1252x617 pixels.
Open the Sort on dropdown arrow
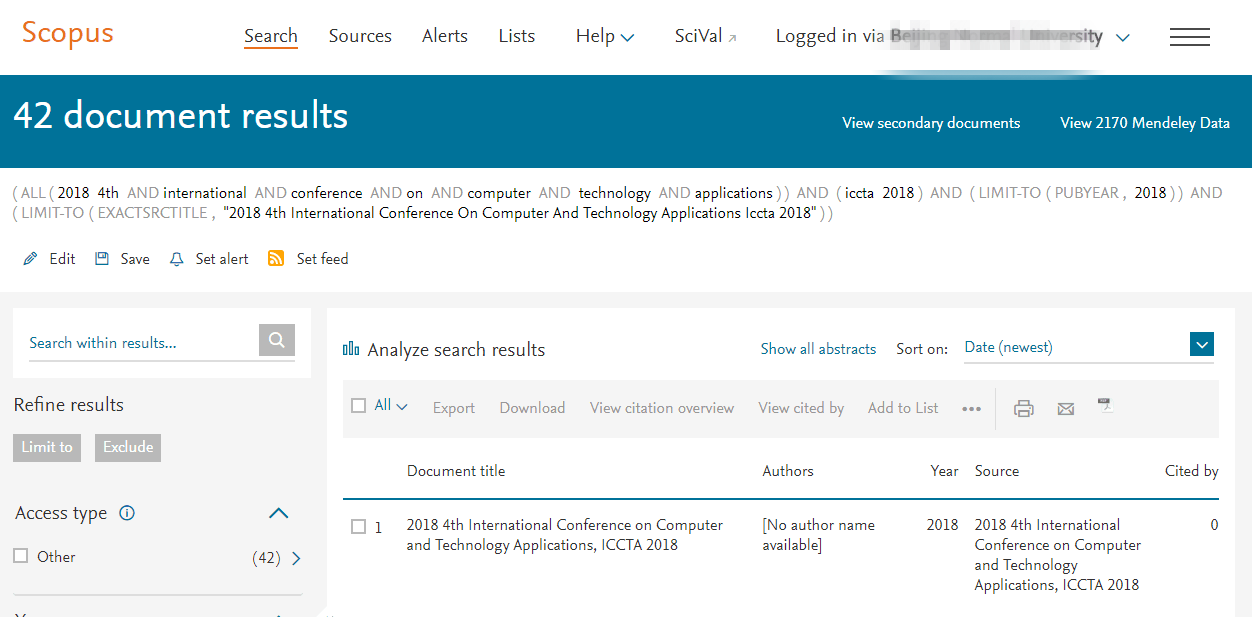coord(1202,345)
